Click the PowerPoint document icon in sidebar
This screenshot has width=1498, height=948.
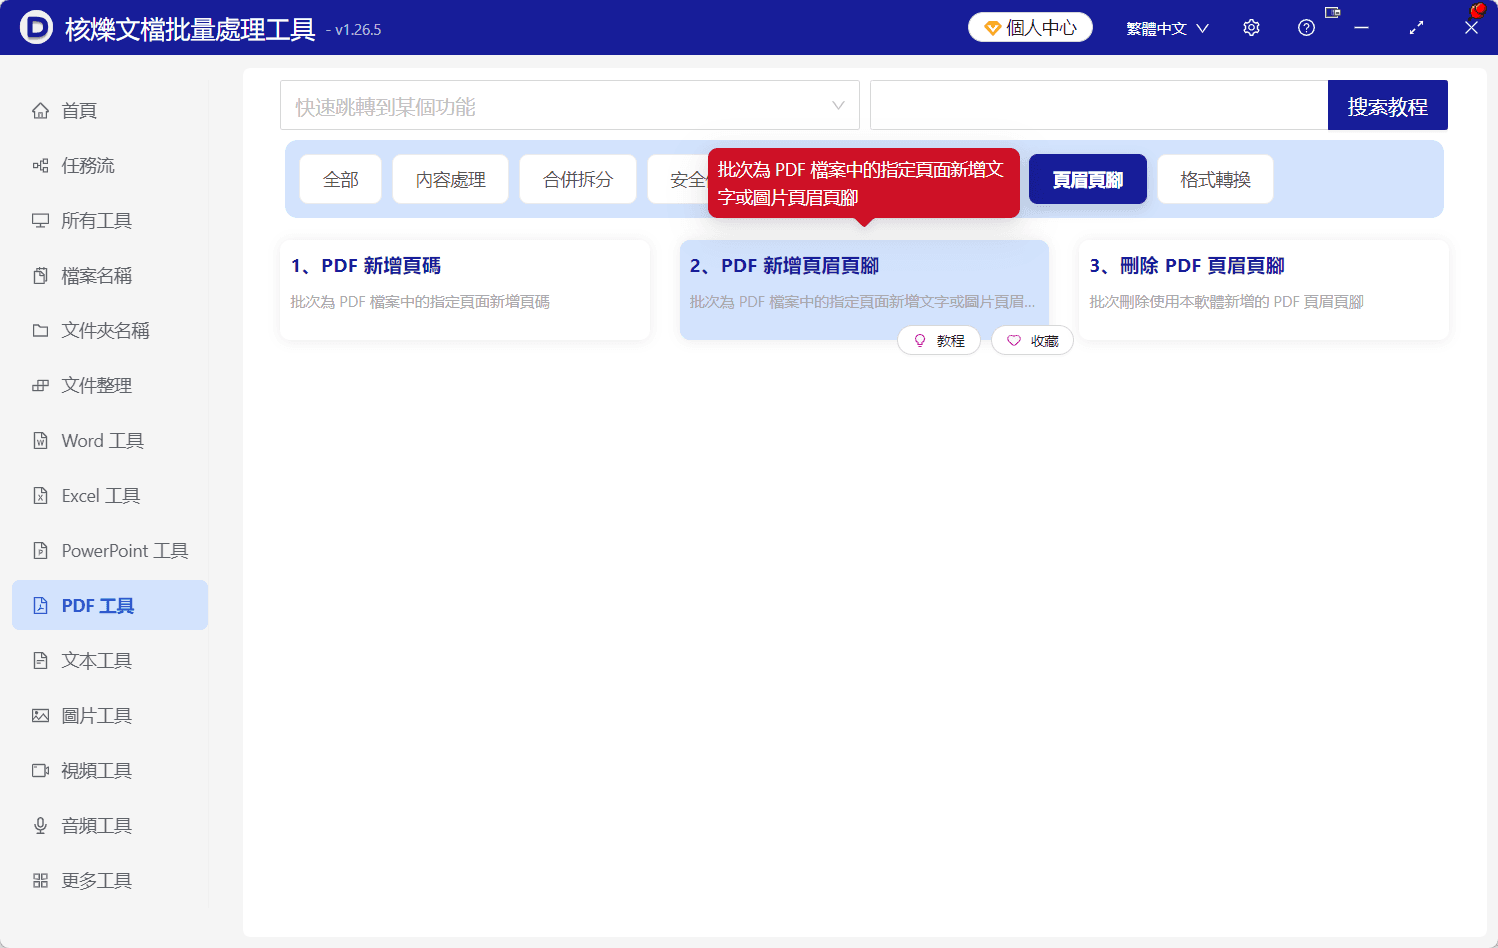(x=40, y=551)
